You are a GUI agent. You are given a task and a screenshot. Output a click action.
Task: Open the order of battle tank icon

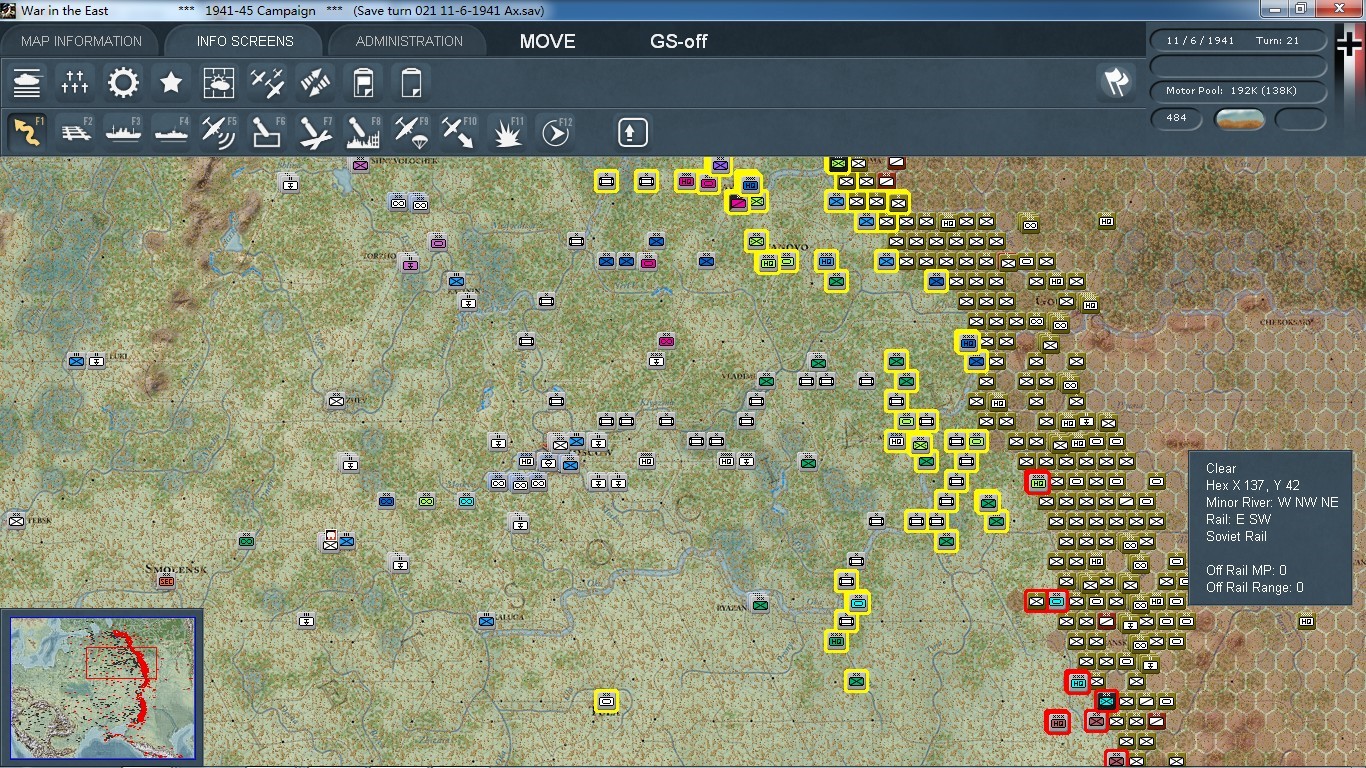27,82
